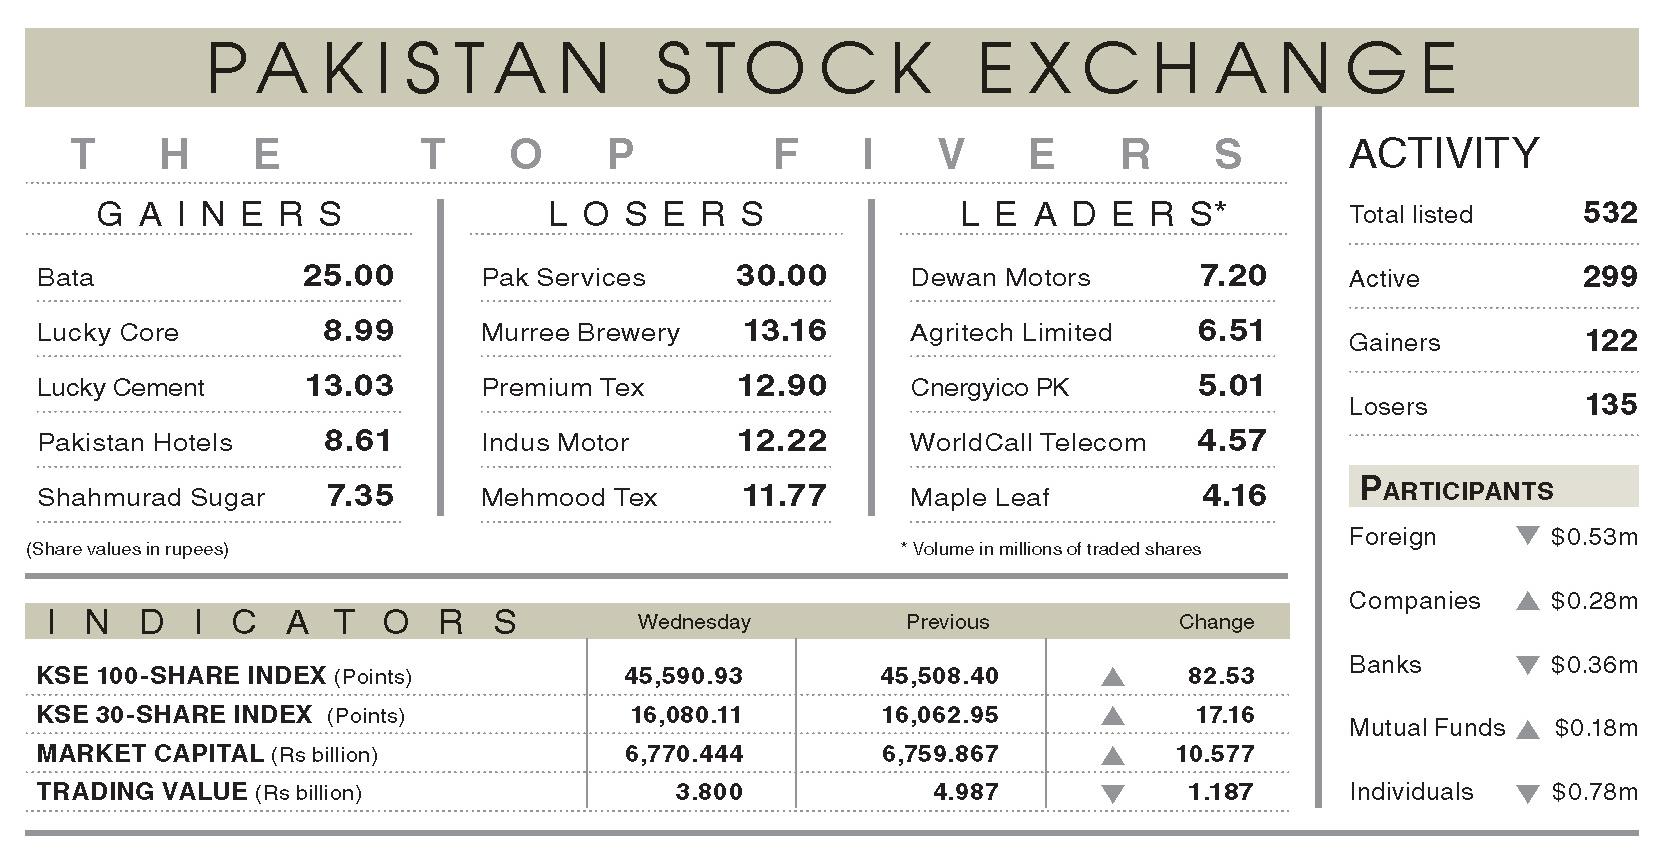This screenshot has height=849, width=1654.
Task: Click the Wednesday column header in Indicators
Action: 694,622
